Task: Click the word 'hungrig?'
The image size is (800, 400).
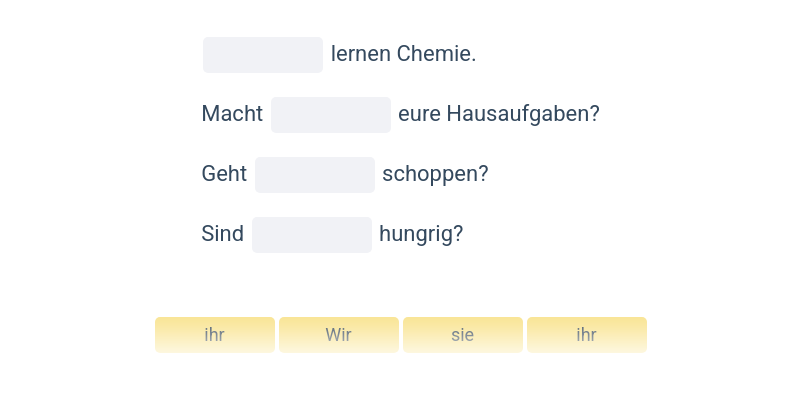Action: [421, 234]
